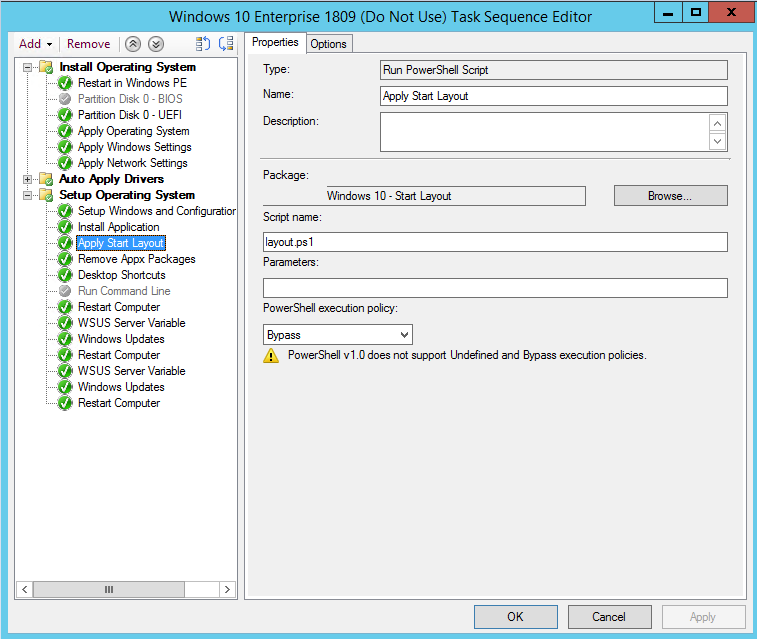
Task: Click green check icon beside Setup Windows and Configuration
Action: click(x=65, y=211)
